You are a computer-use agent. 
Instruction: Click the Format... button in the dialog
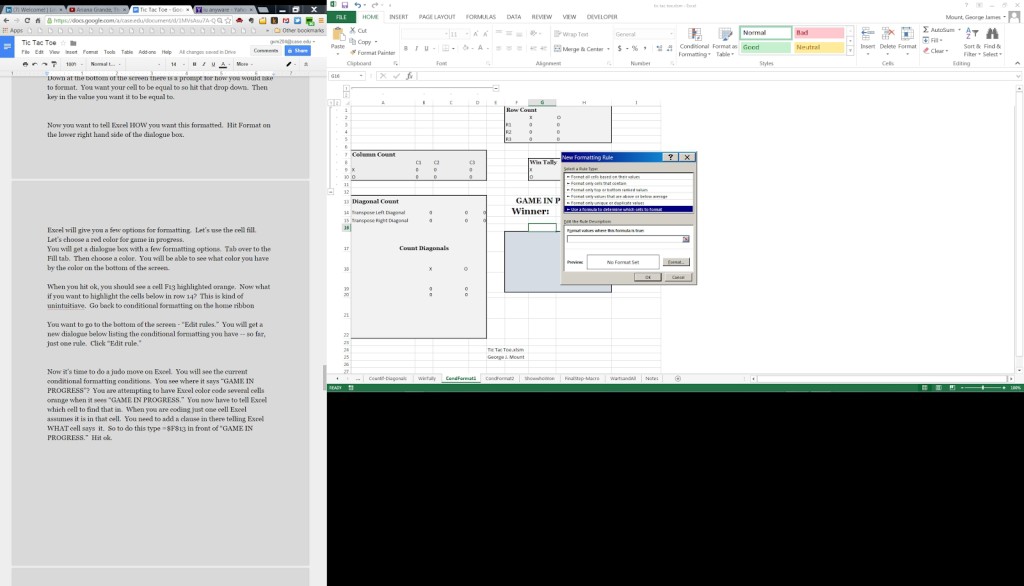click(676, 262)
